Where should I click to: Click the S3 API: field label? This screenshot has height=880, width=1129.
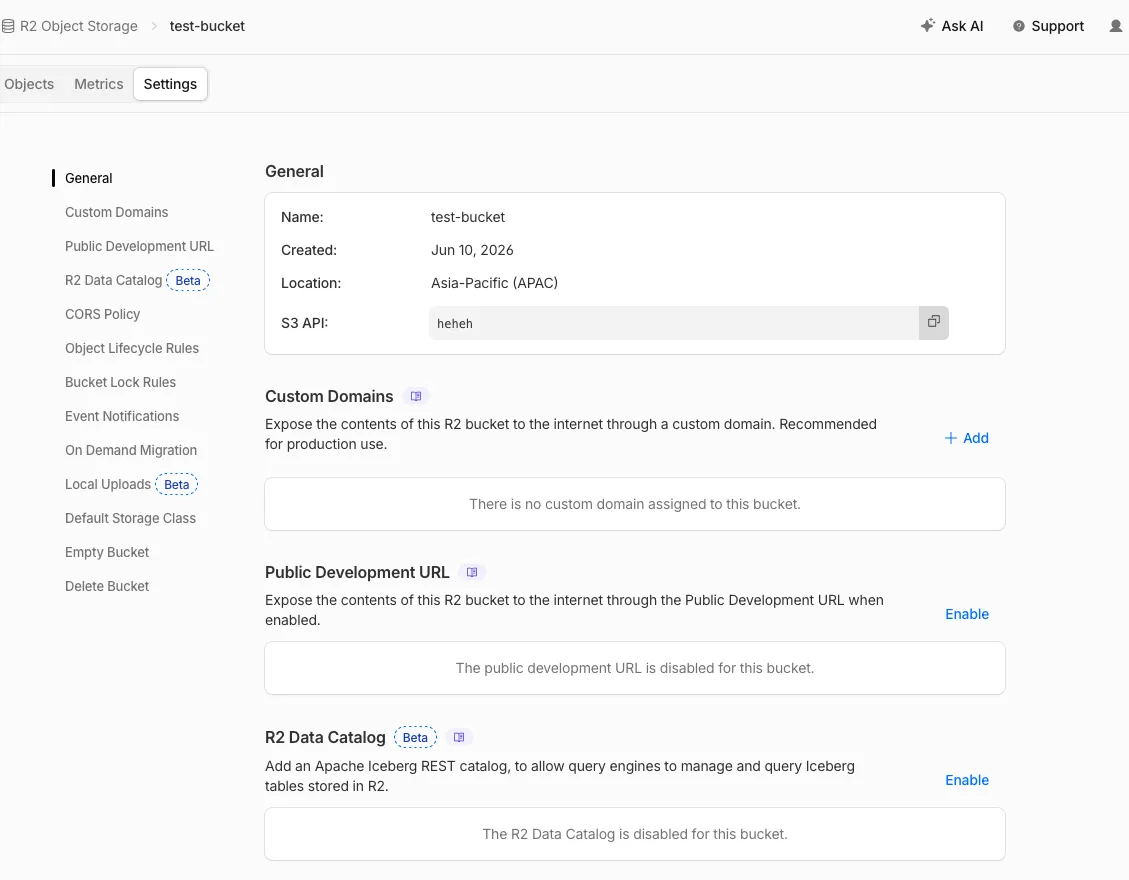click(304, 323)
